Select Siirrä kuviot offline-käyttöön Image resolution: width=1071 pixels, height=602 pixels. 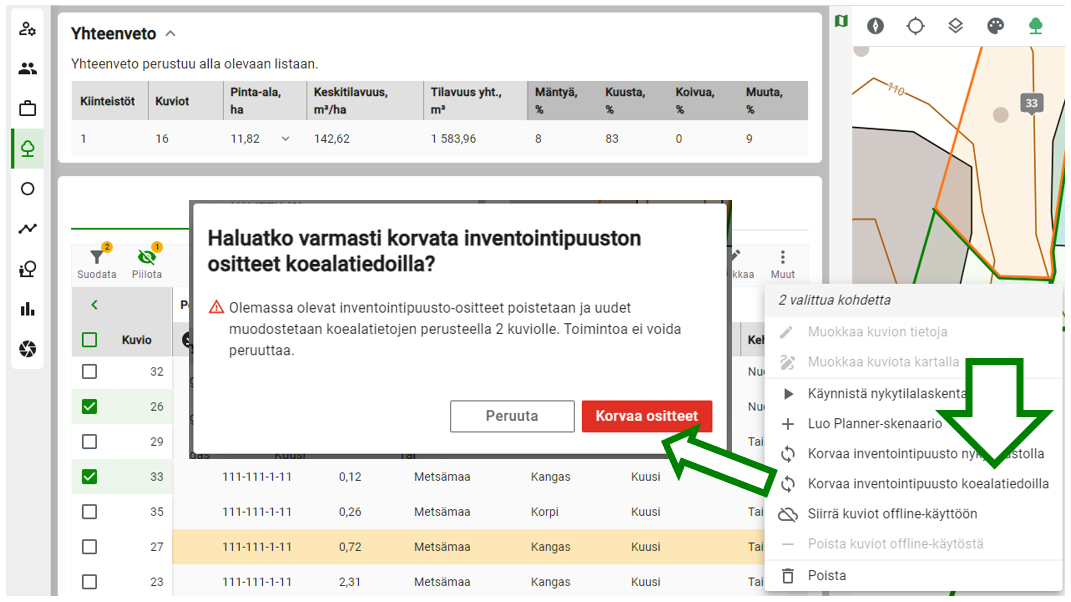(892, 514)
